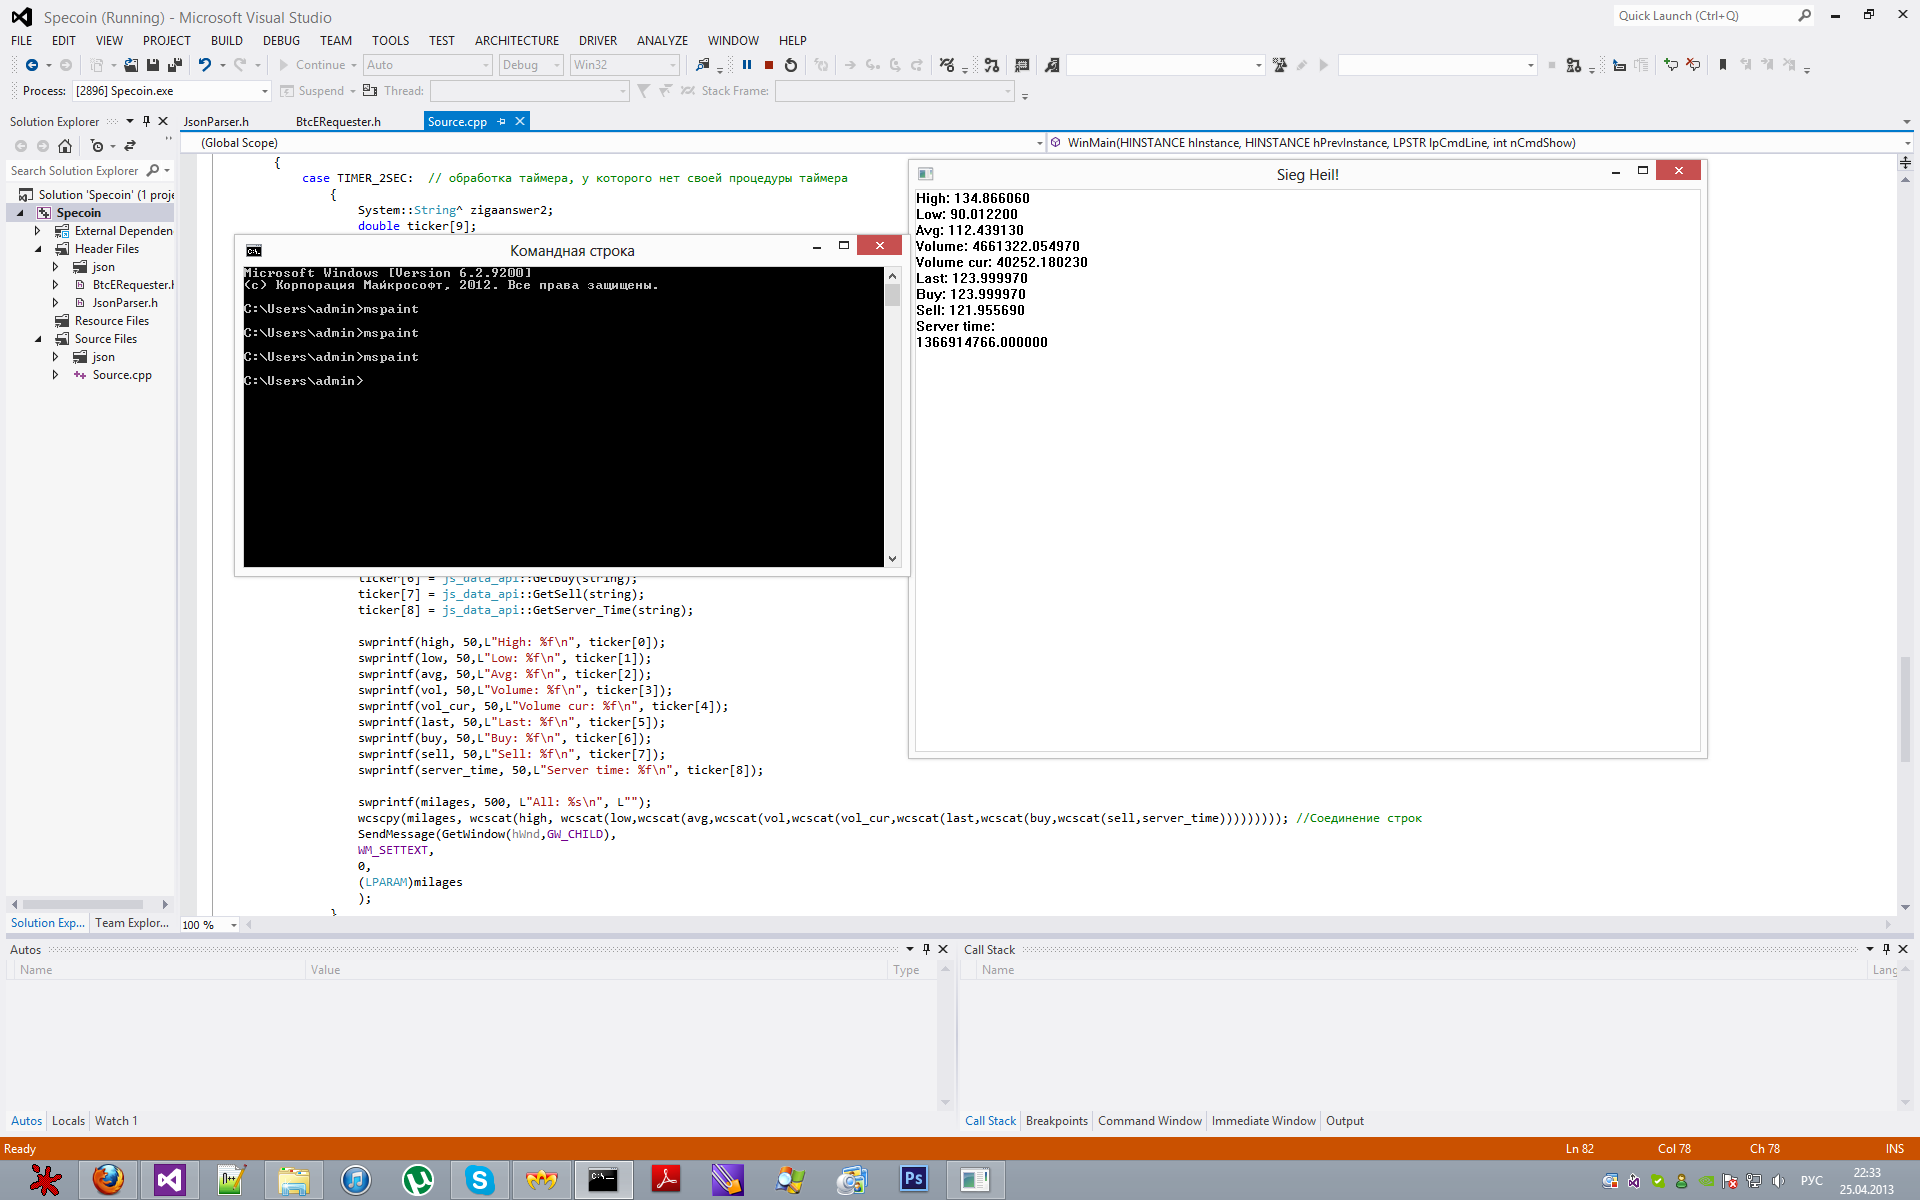Click Sync with Active Document icon
The width and height of the screenshot is (1920, 1200).
(x=130, y=146)
